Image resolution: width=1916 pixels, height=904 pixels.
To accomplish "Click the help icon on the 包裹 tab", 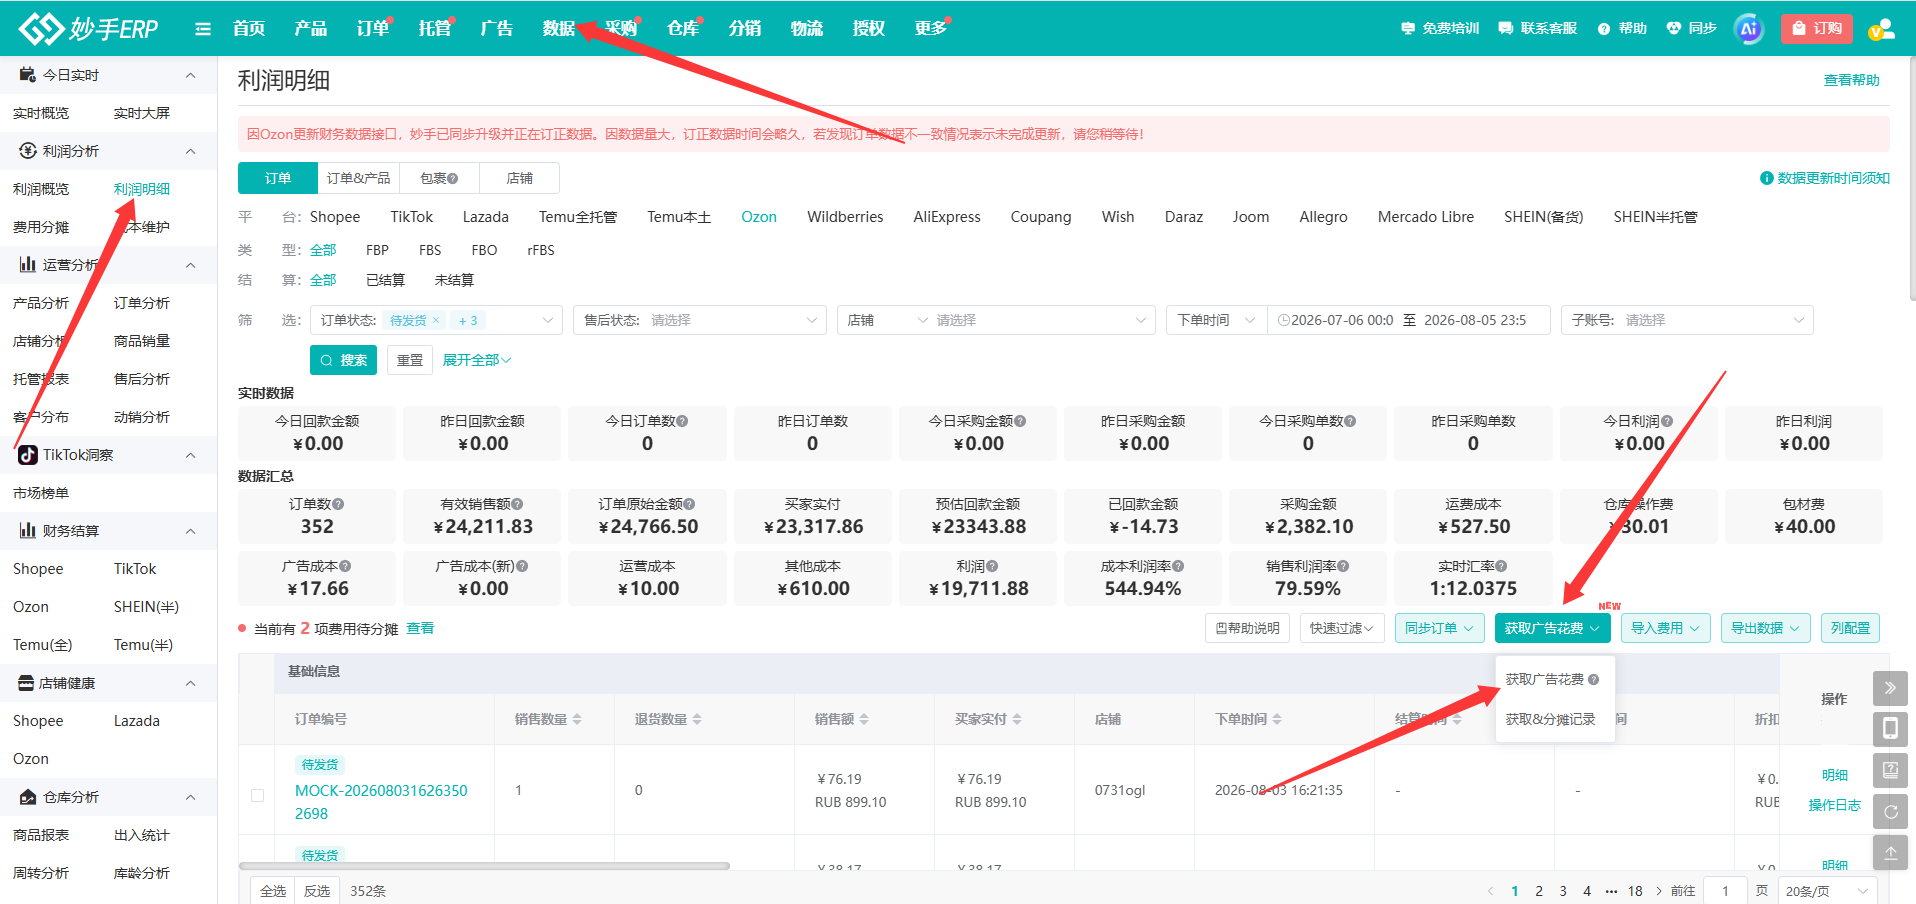I will [453, 178].
